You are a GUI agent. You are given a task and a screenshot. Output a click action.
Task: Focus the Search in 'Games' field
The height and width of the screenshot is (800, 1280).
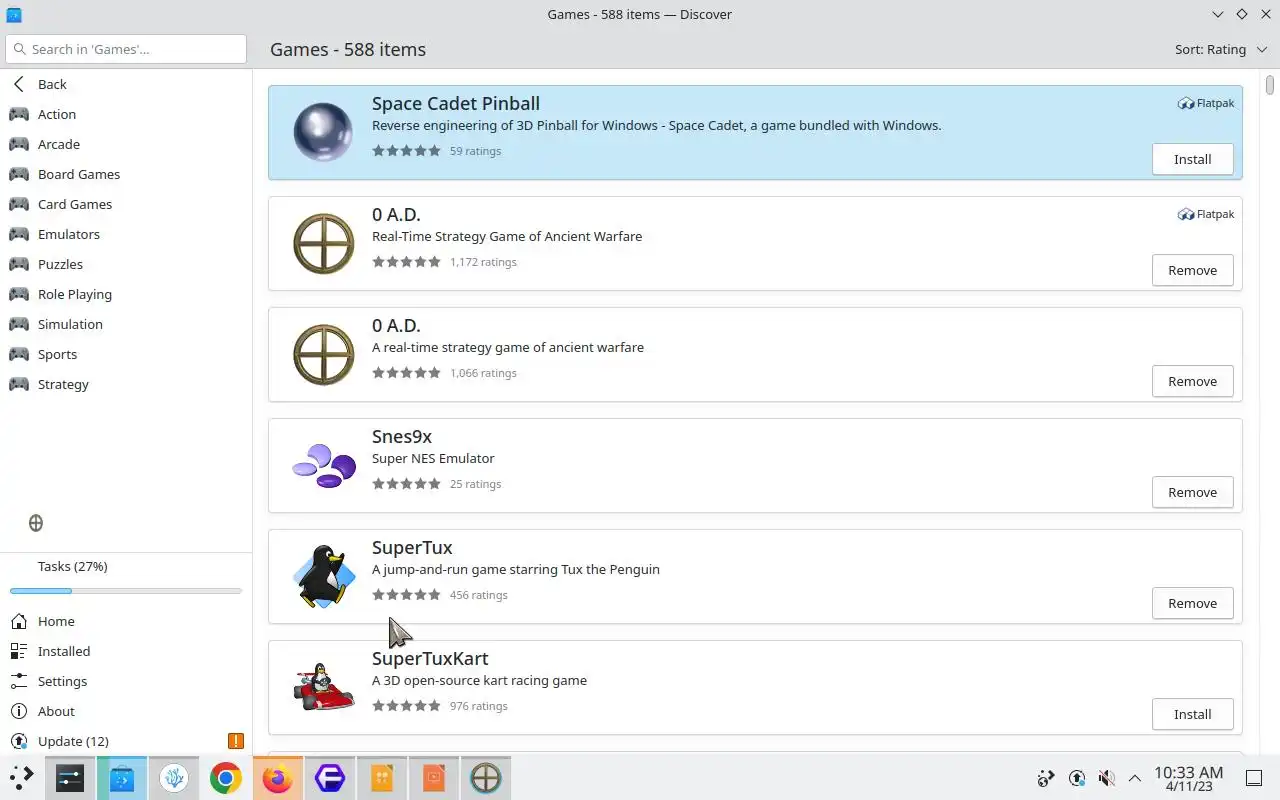tap(126, 49)
